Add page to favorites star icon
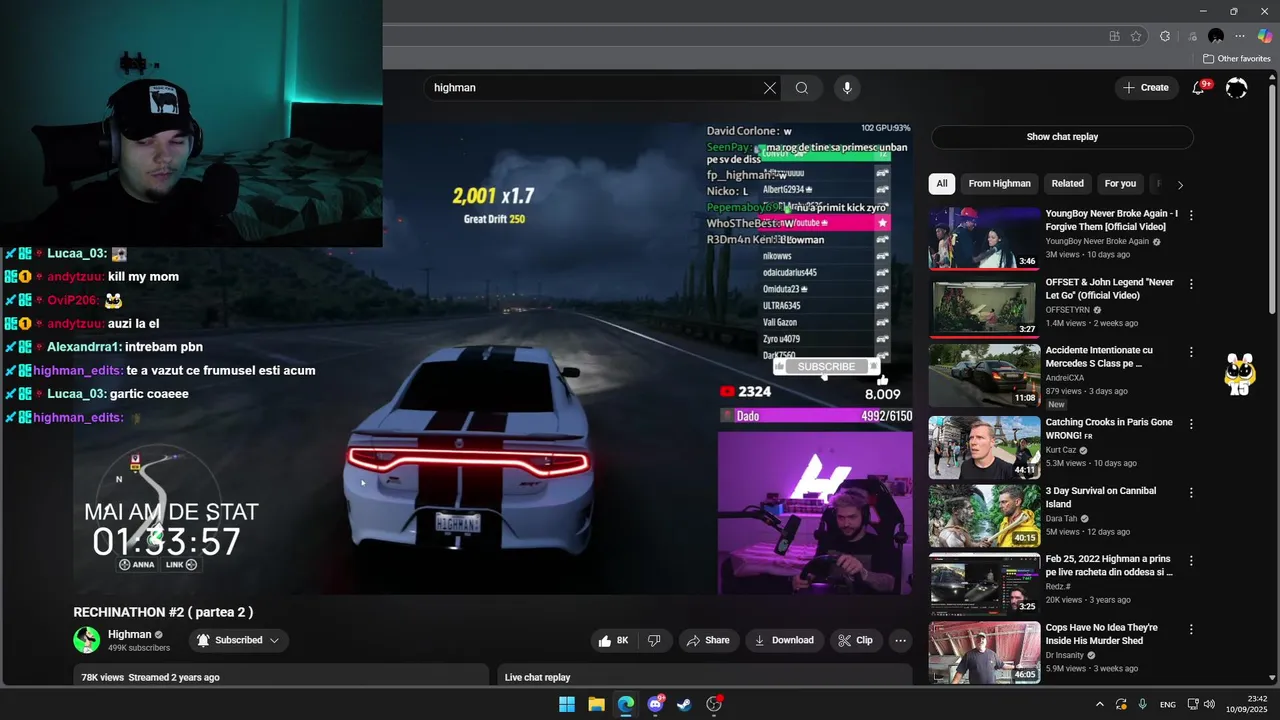This screenshot has width=1280, height=720. coord(1136,36)
